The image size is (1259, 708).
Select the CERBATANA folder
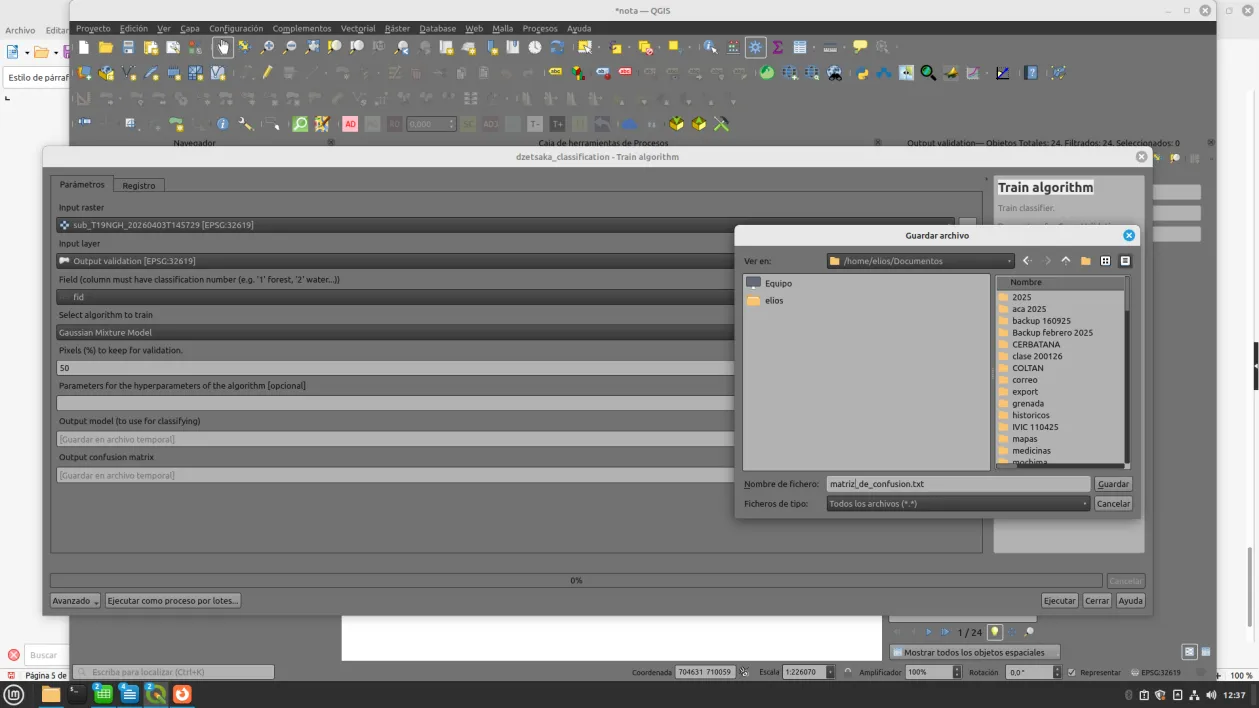[1036, 345]
